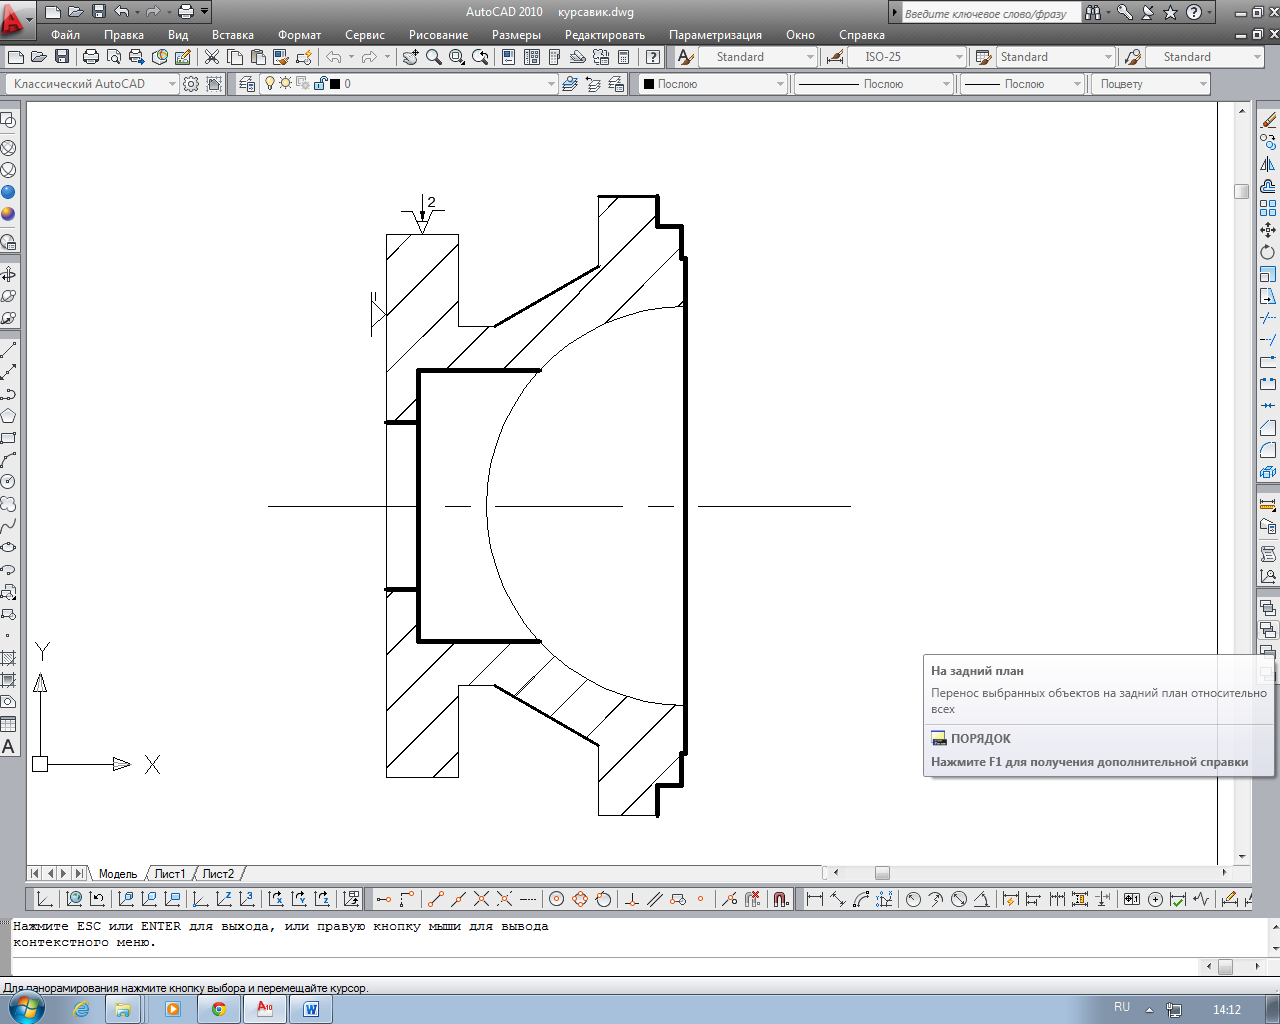
Task: Click the Plot printer icon in standard toolbar
Action: [x=91, y=57]
